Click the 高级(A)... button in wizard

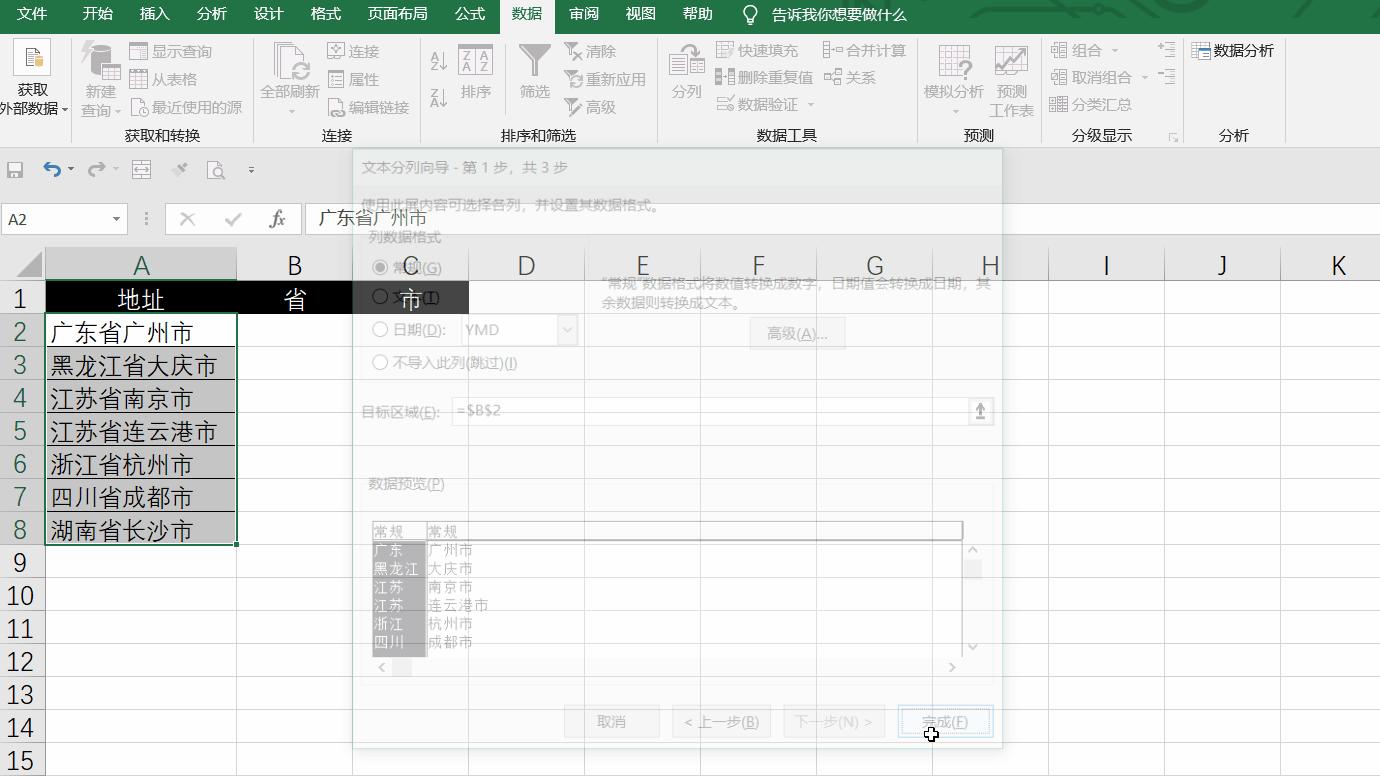coord(797,333)
